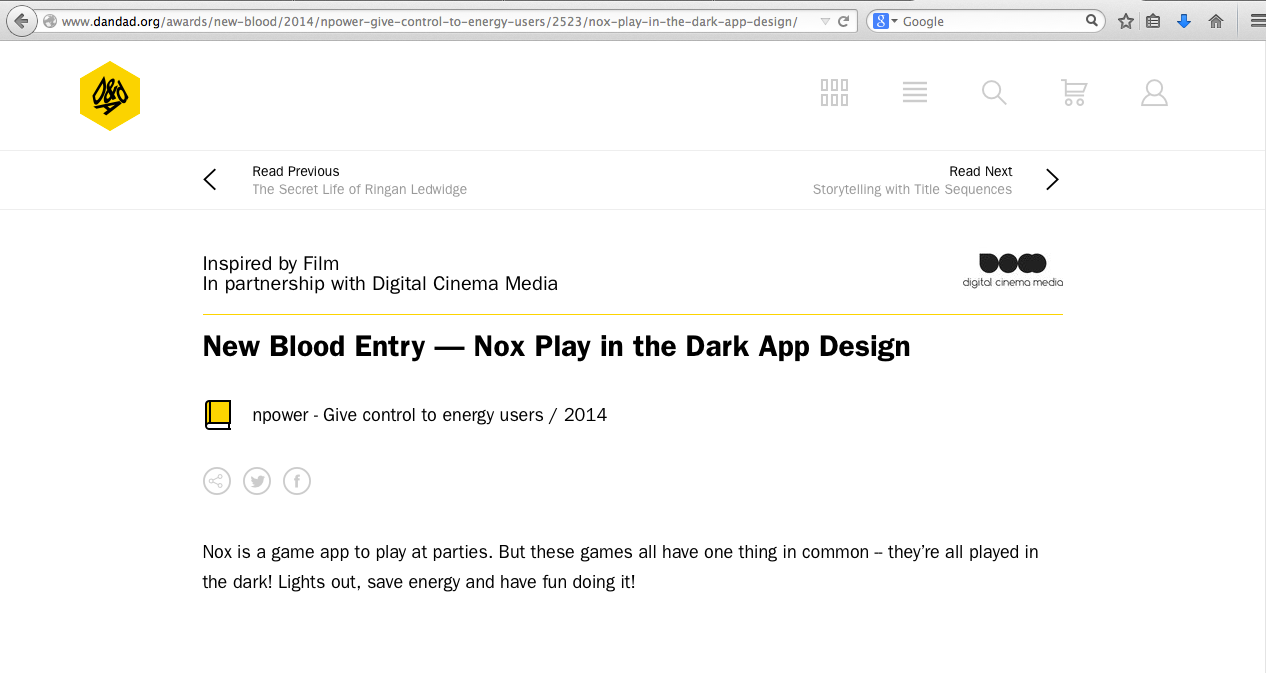Open the Google search engine dropdown
This screenshot has height=673, width=1266.
(886, 21)
